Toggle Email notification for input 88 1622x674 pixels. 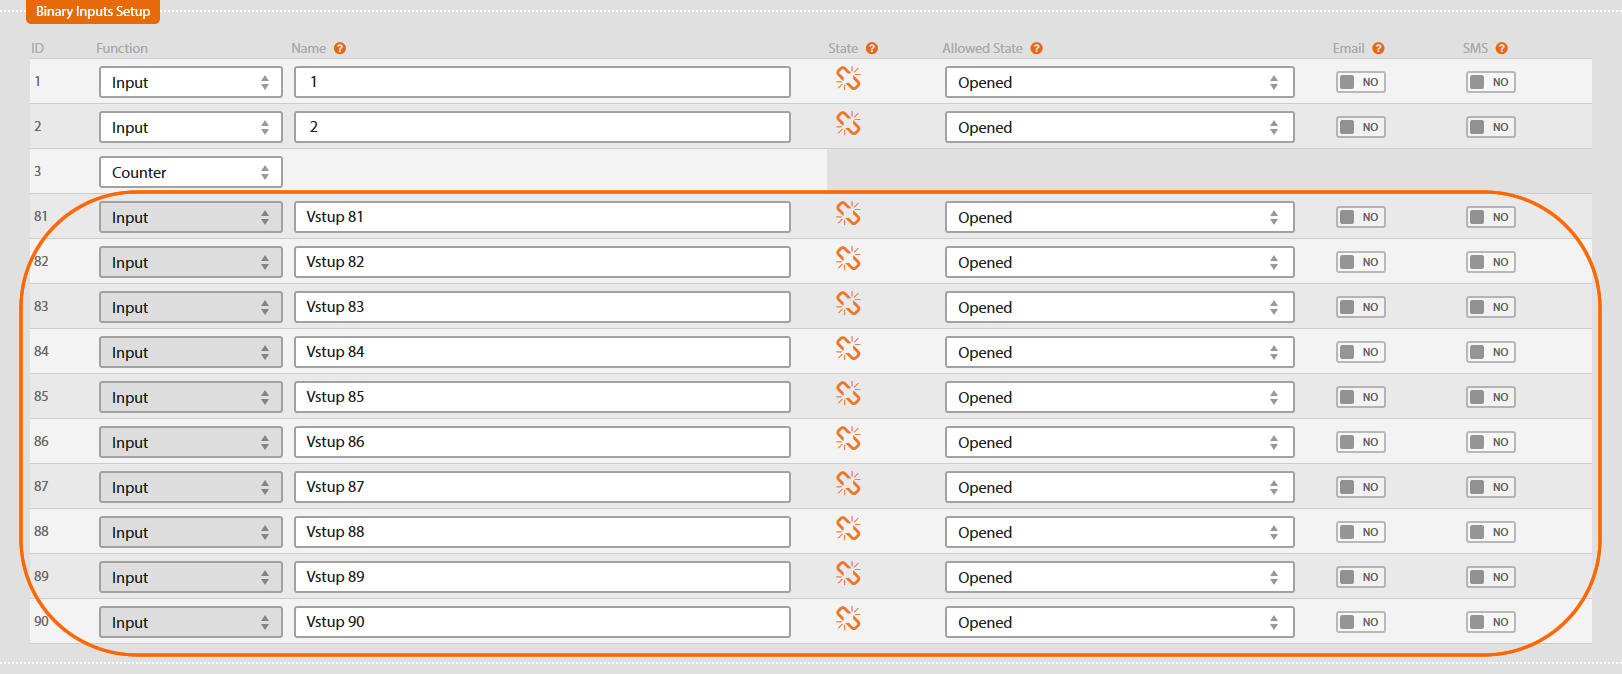[x=1360, y=532]
